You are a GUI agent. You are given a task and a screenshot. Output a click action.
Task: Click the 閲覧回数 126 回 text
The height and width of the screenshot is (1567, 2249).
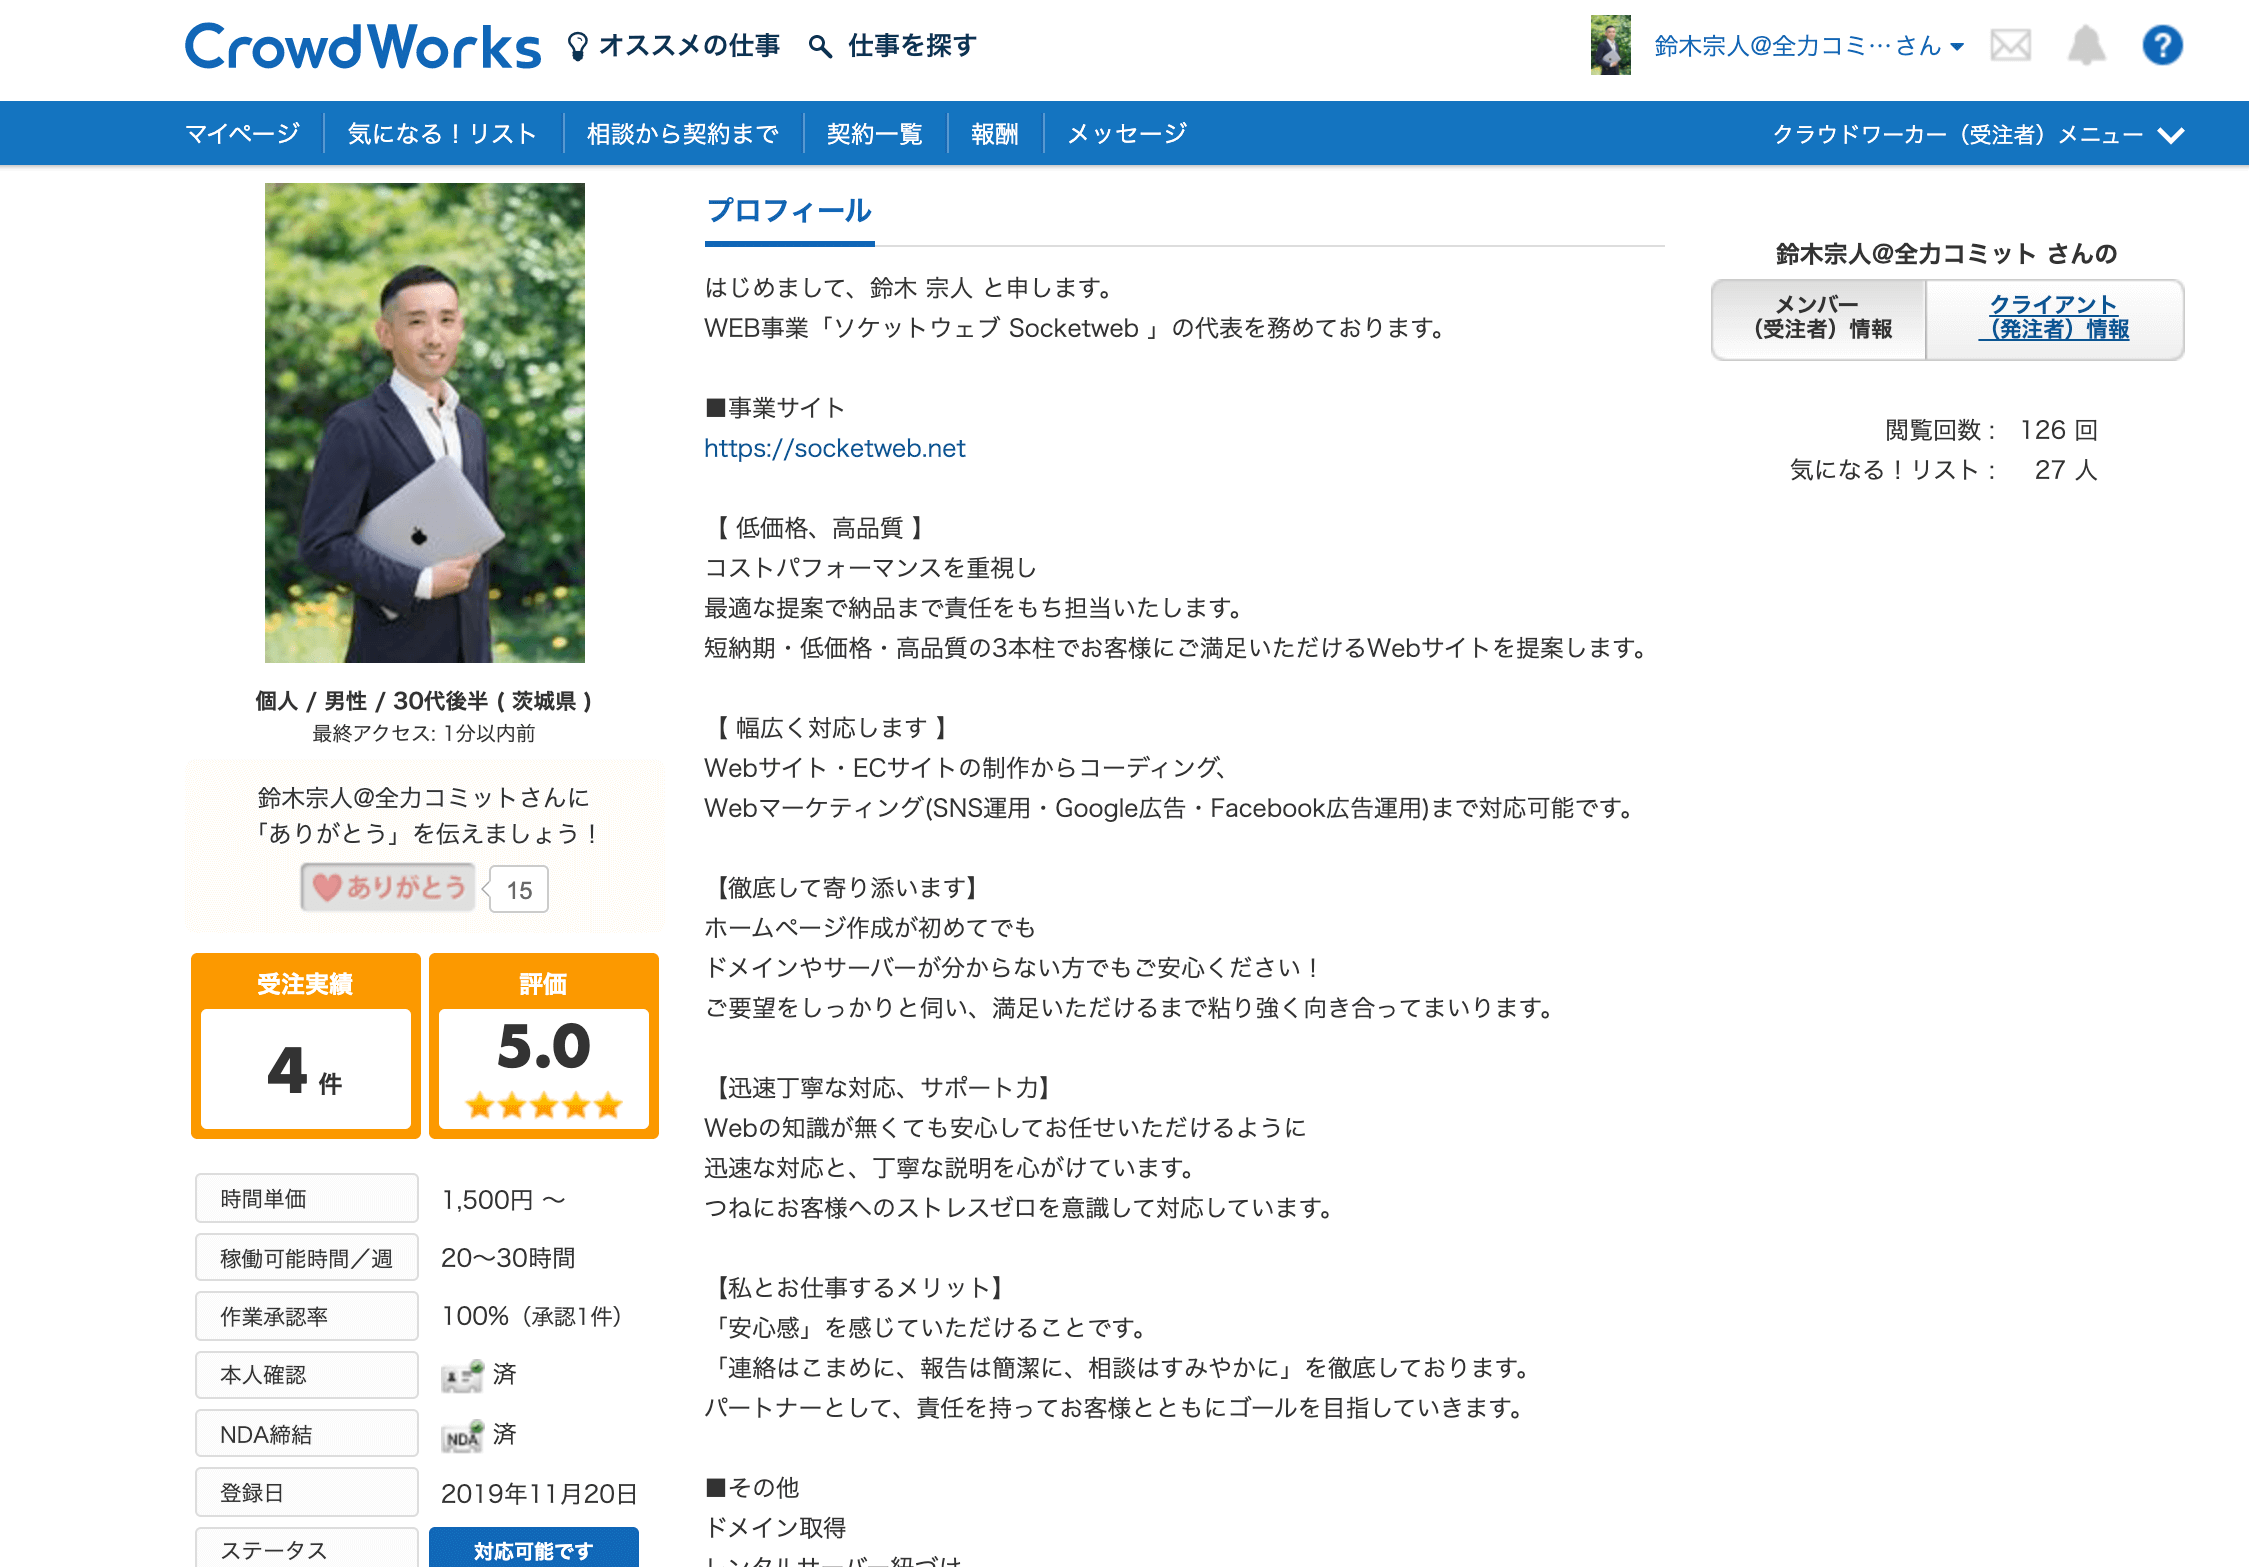(1990, 430)
